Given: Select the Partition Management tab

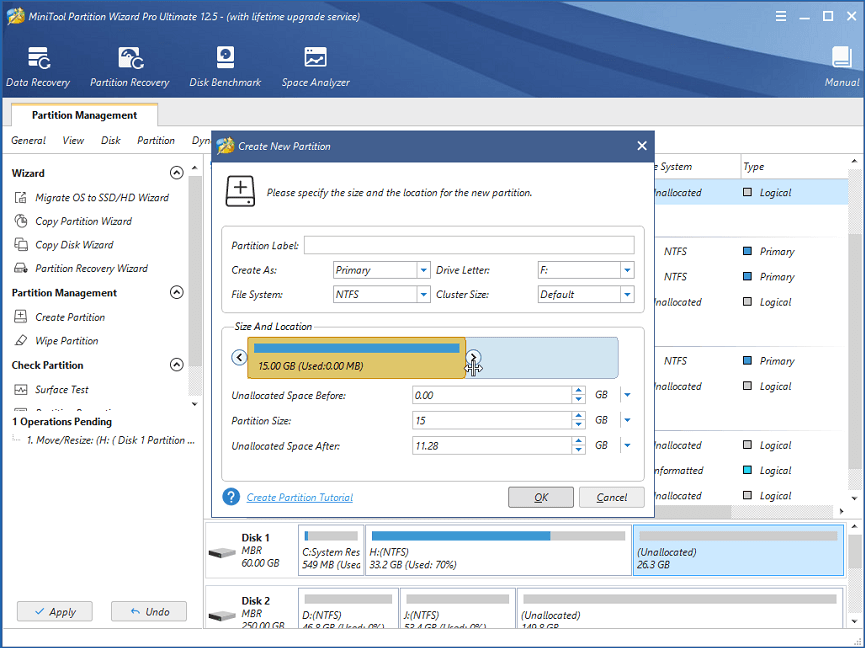Looking at the screenshot, I should click(84, 115).
